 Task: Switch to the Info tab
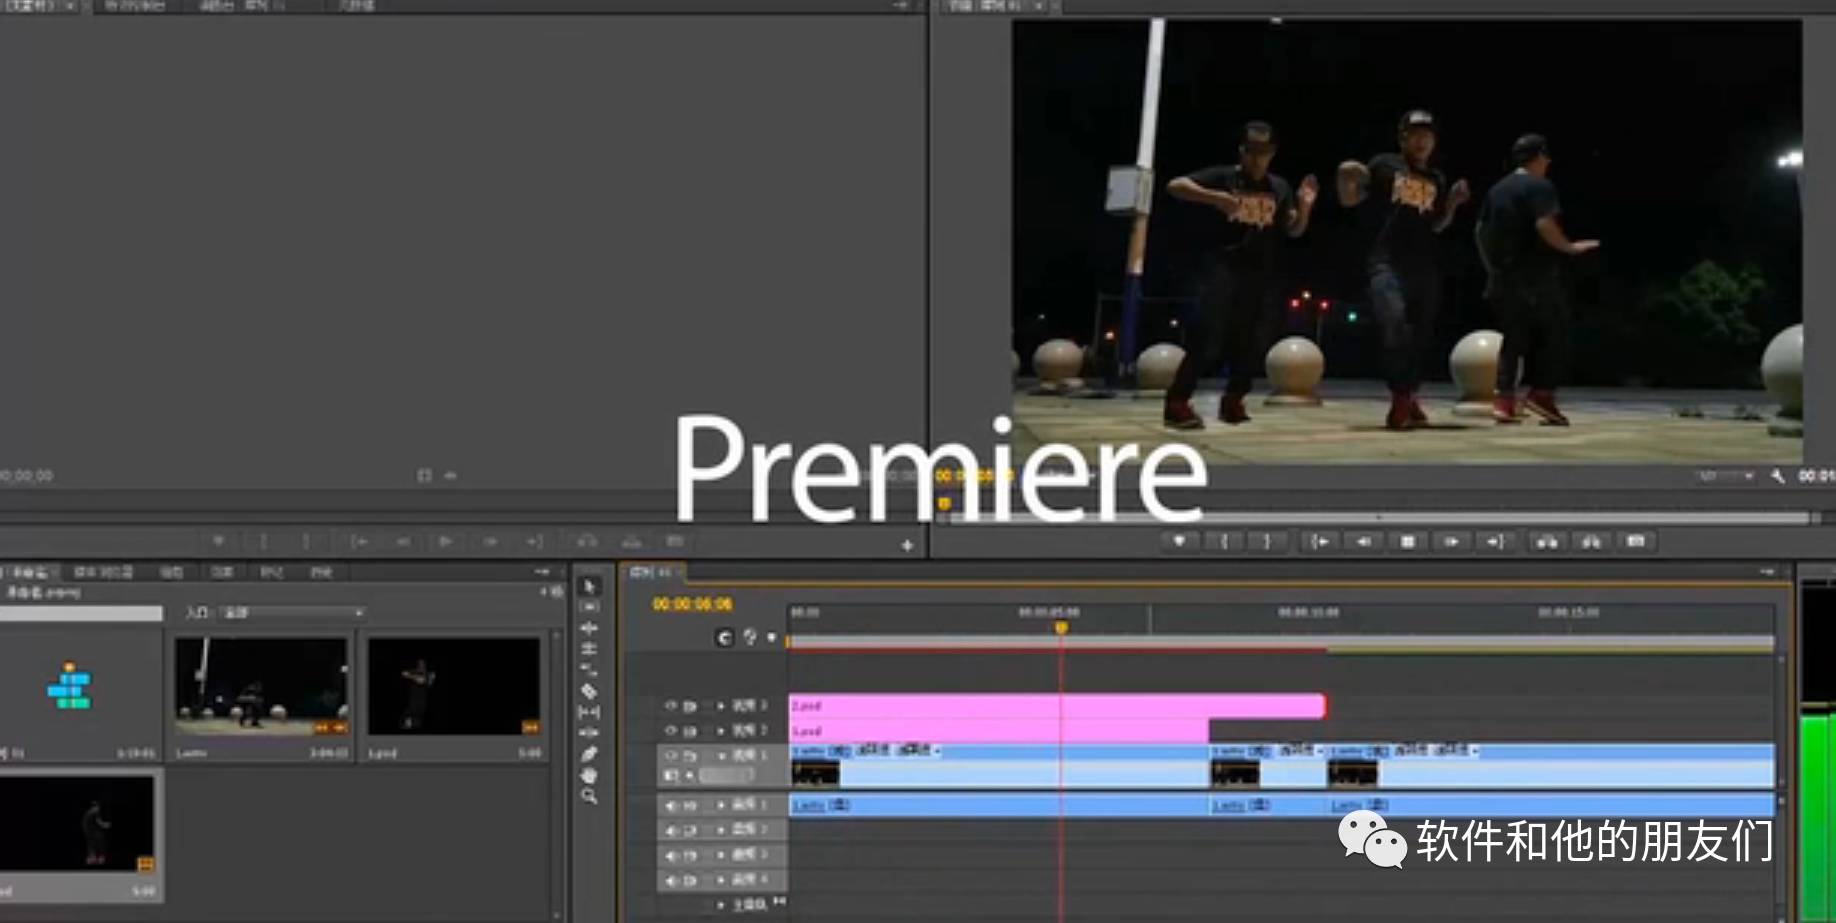pyautogui.click(x=172, y=572)
